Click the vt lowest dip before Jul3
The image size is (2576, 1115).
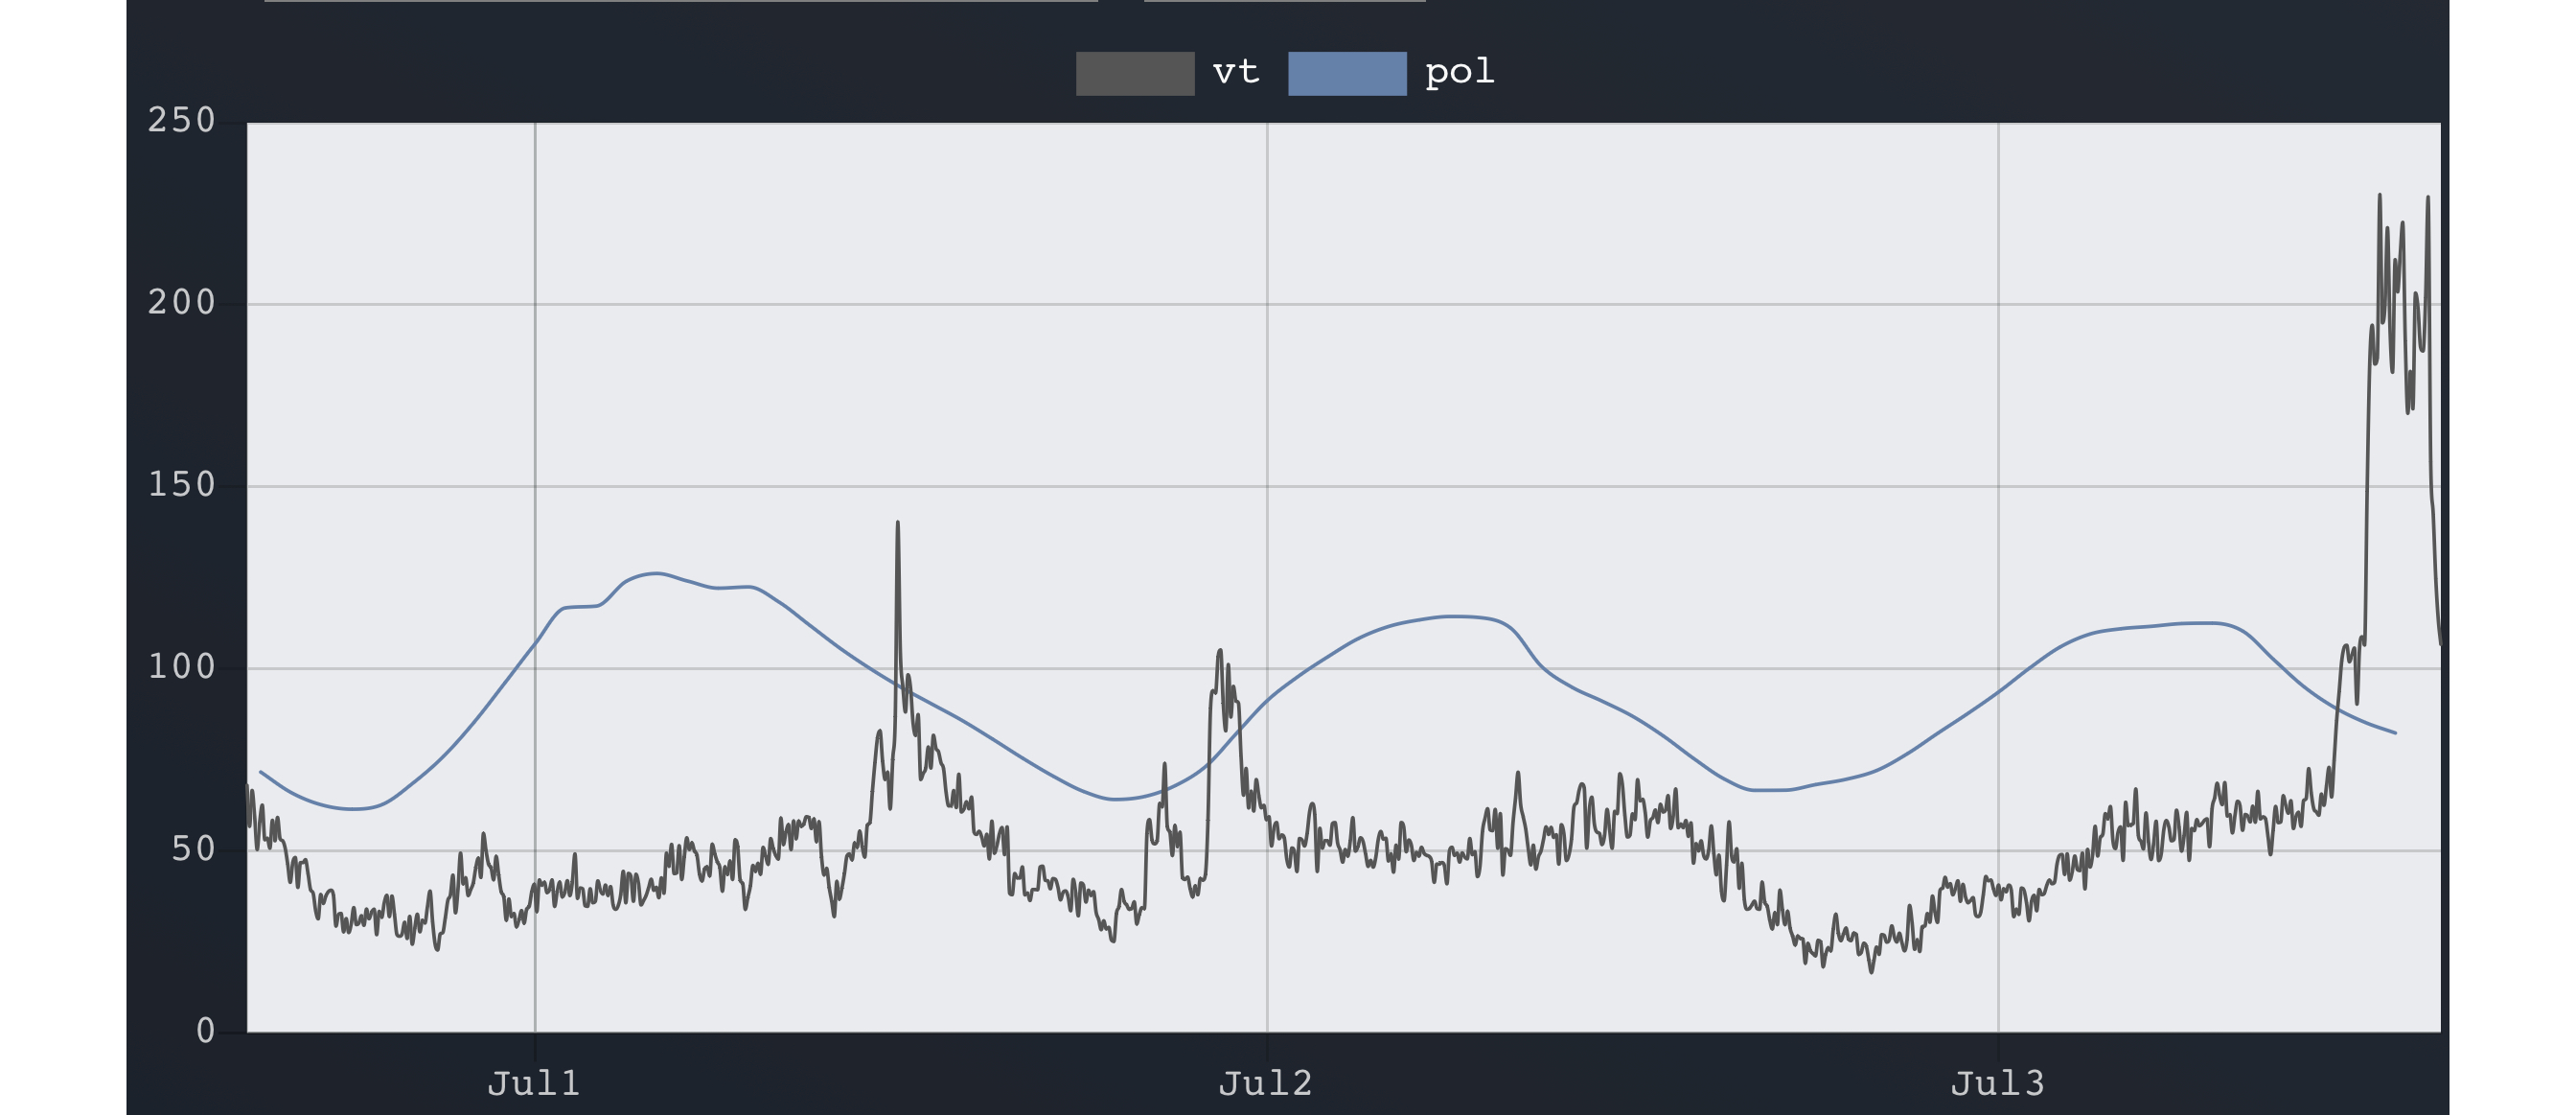click(x=1872, y=971)
